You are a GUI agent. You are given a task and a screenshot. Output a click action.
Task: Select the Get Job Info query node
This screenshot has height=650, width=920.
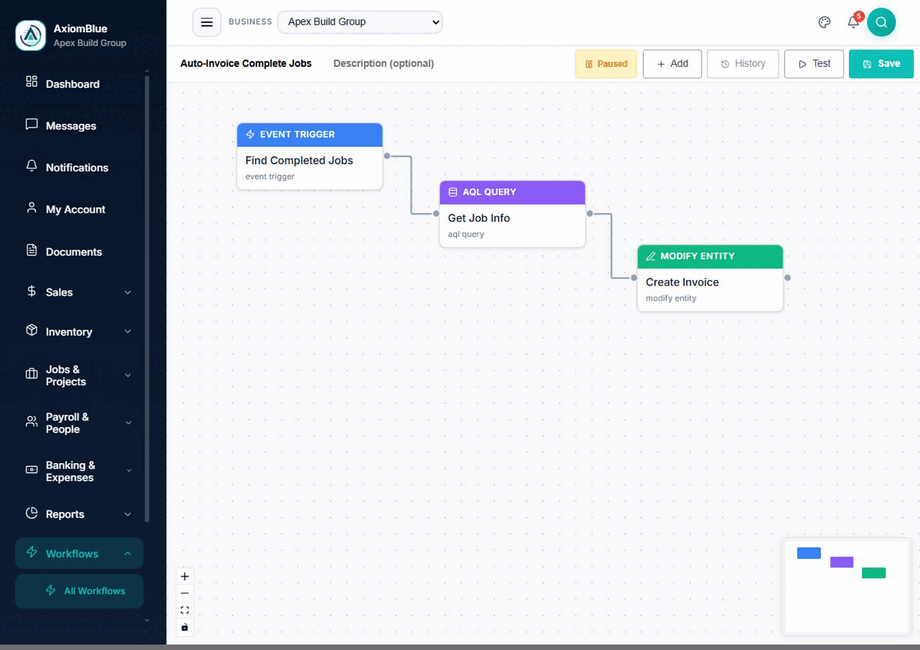pos(512,214)
